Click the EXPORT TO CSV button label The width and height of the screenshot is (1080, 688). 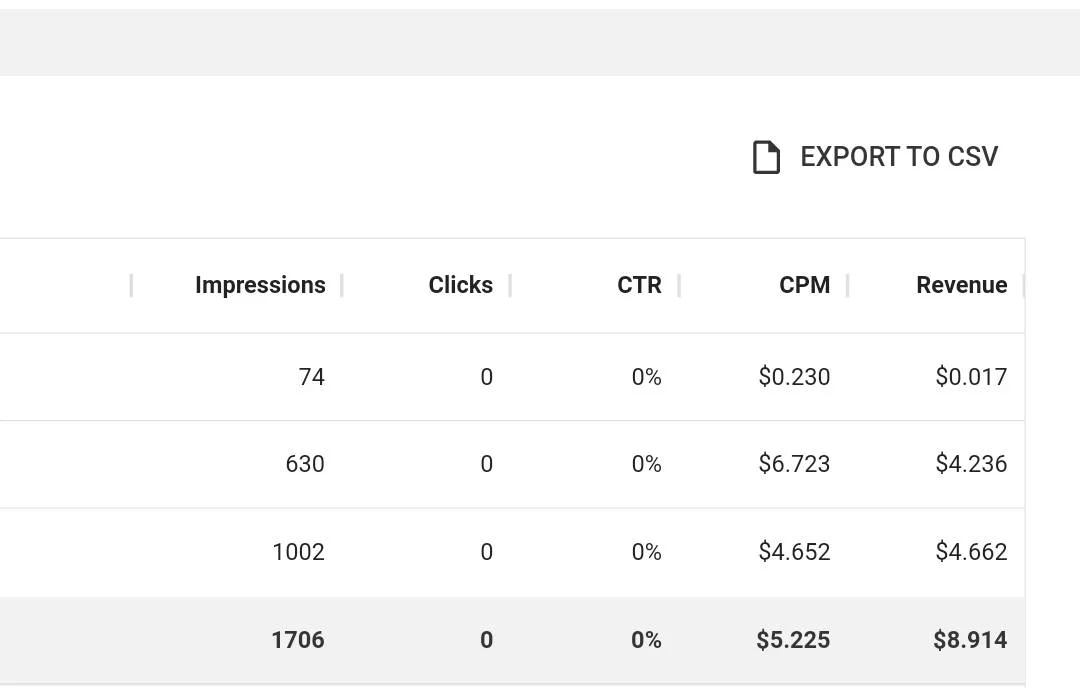[899, 157]
